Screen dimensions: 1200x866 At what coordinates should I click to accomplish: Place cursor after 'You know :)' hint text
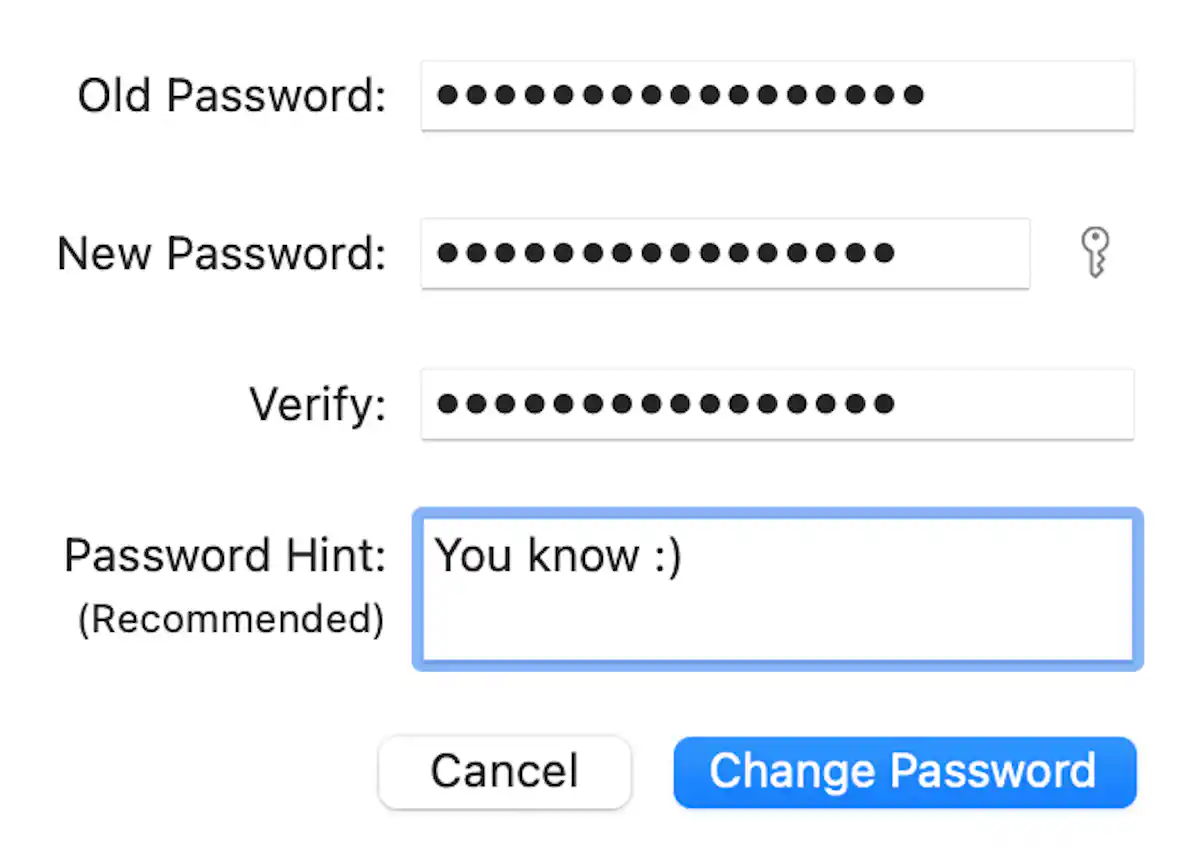coord(690,556)
